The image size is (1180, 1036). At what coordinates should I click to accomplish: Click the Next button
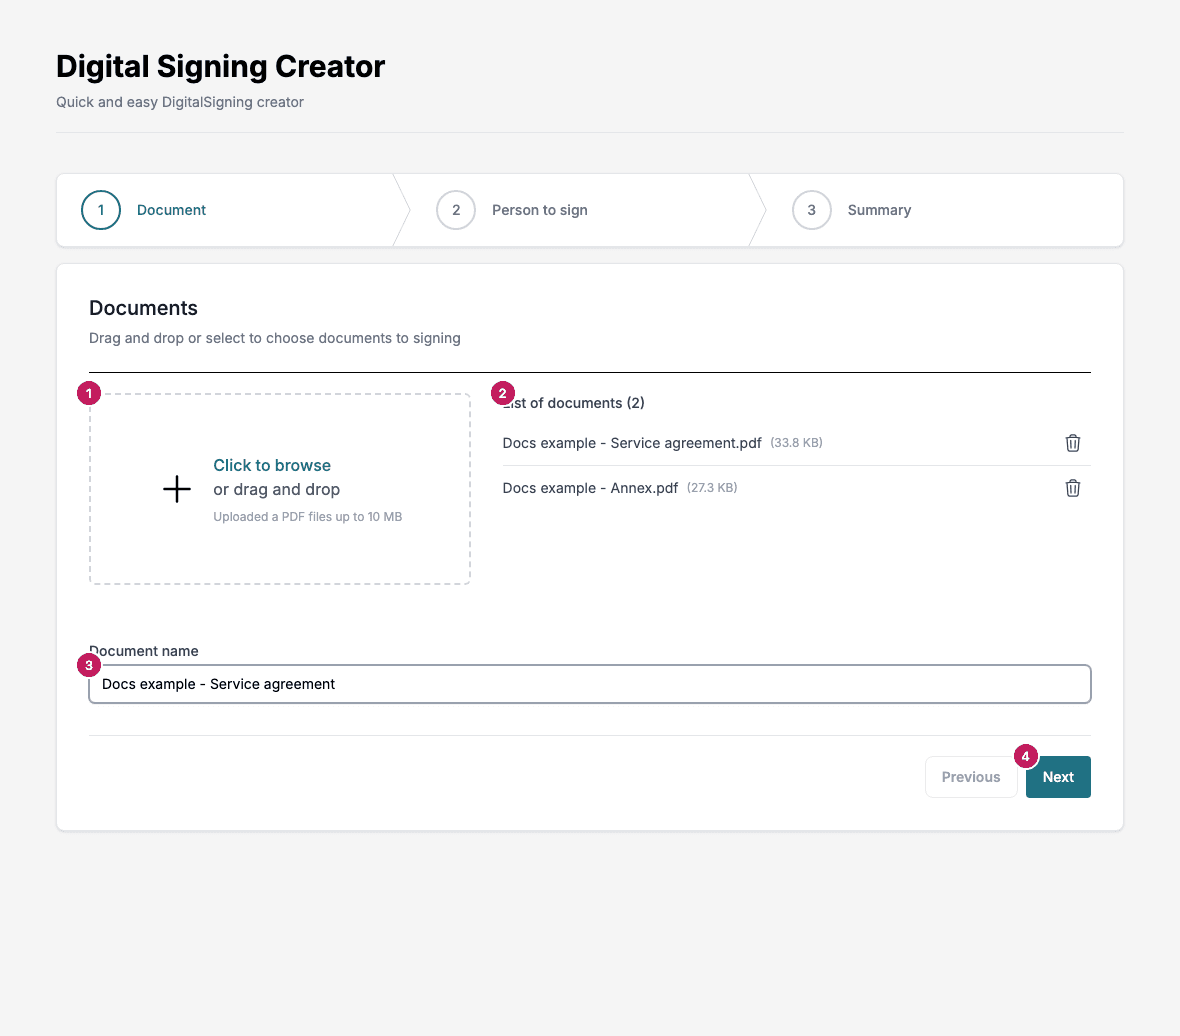pos(1058,777)
